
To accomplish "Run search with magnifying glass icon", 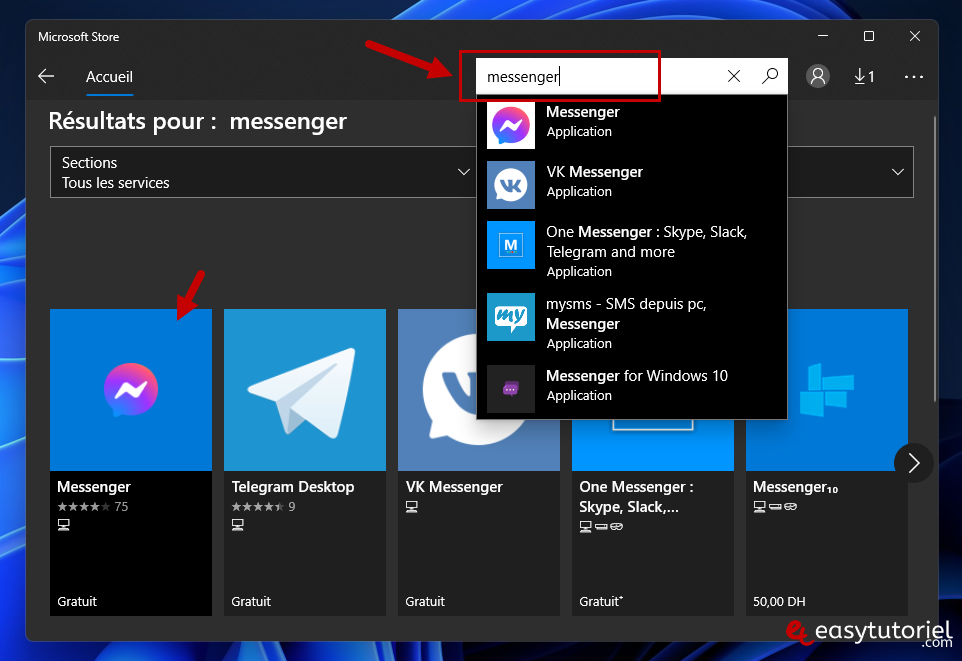I will click(770, 76).
